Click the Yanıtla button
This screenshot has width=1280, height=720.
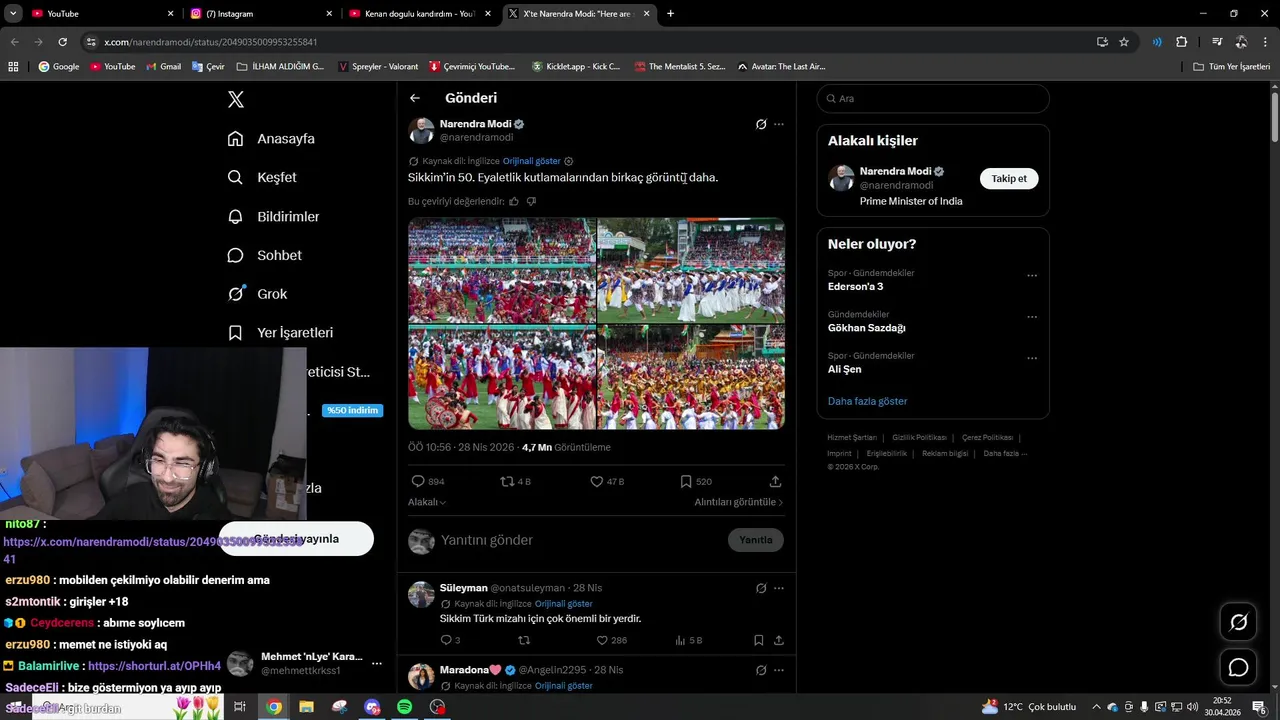click(756, 540)
